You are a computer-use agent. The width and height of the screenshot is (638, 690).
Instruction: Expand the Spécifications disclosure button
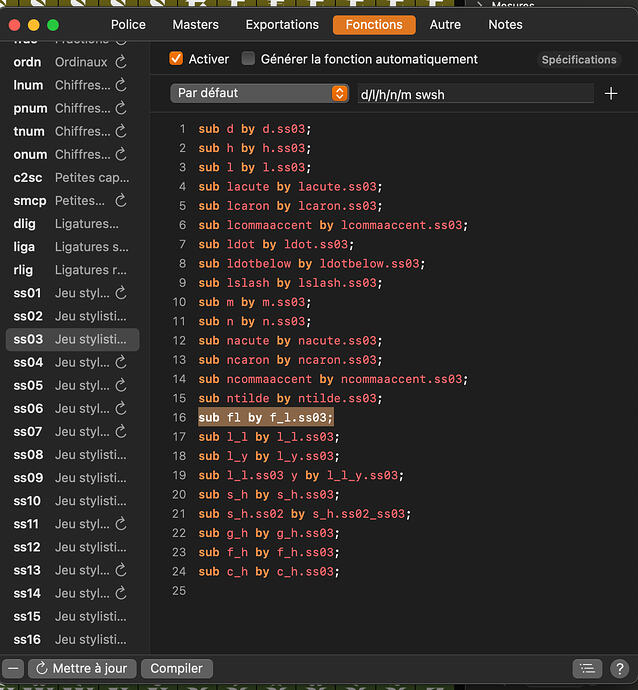[x=579, y=60]
